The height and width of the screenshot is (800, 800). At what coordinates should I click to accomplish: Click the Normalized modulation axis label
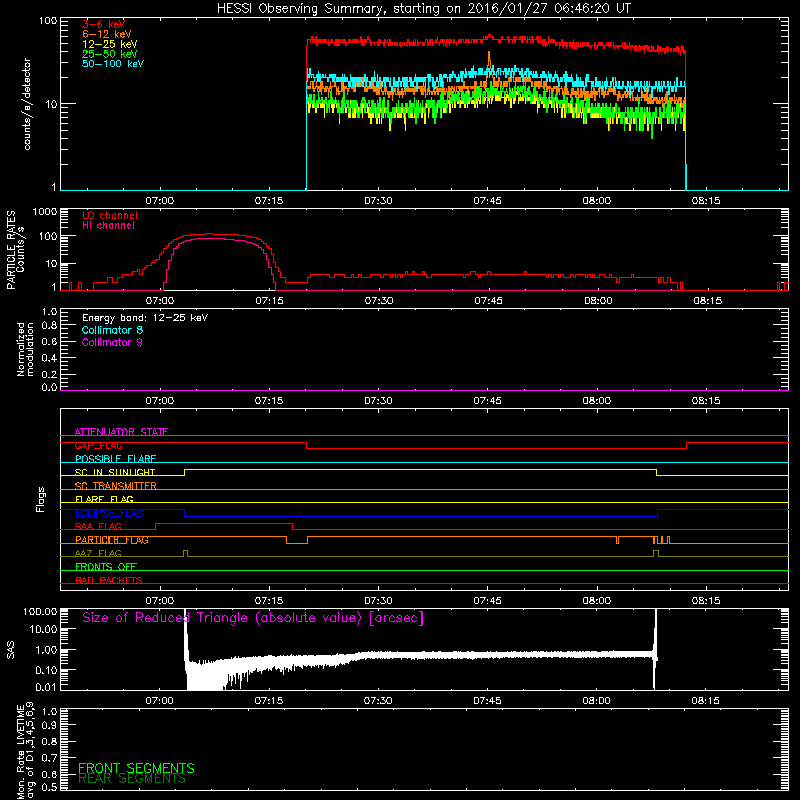[26, 349]
